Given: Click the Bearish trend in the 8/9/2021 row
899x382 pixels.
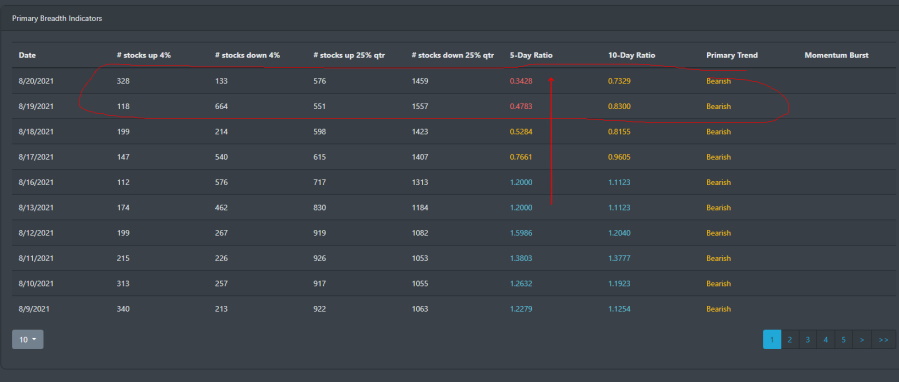Looking at the screenshot, I should pos(718,309).
